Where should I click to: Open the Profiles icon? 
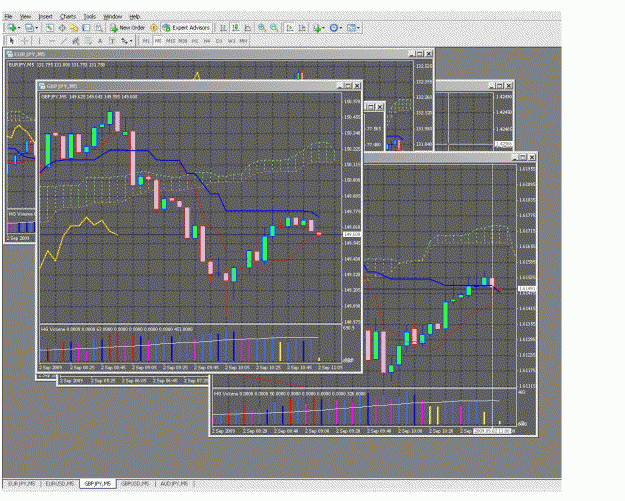(x=29, y=28)
